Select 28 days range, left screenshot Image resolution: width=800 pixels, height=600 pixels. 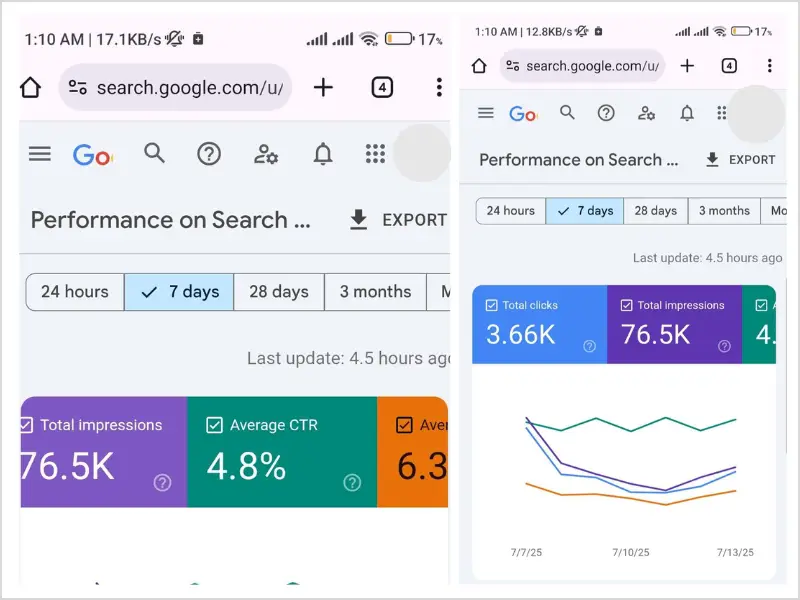pyautogui.click(x=279, y=292)
